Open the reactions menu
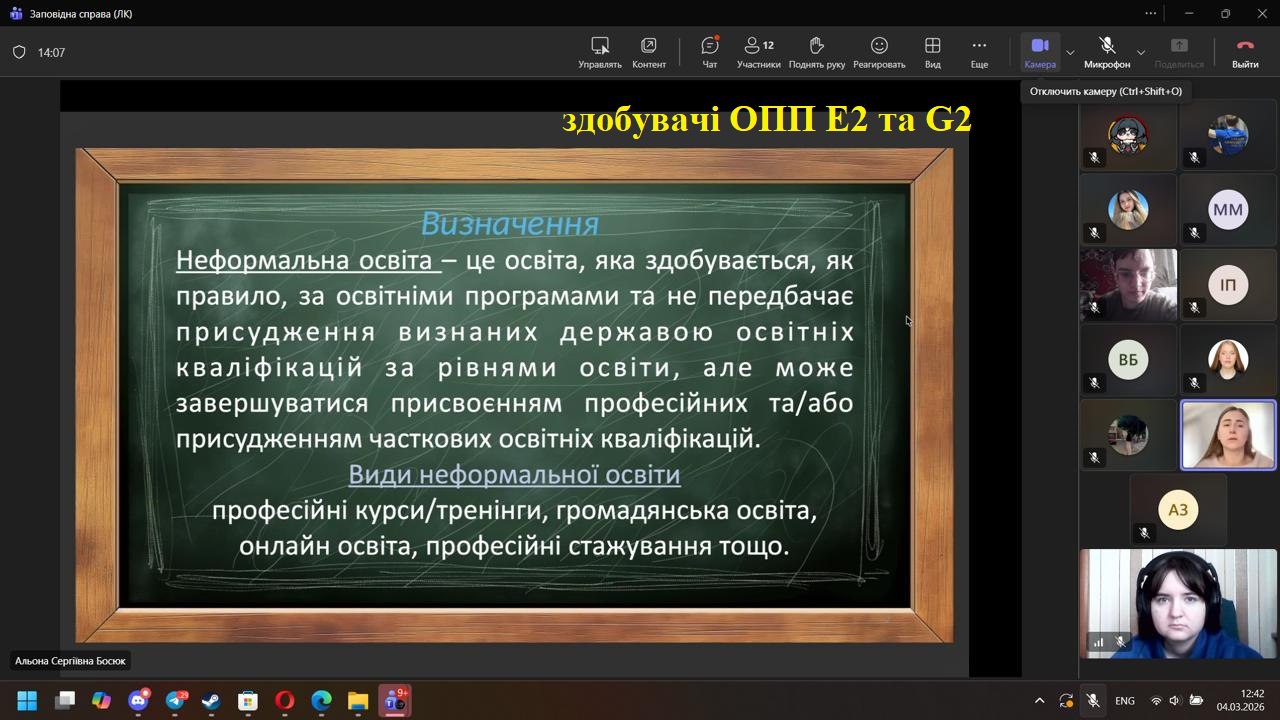Viewport: 1280px width, 720px height. click(x=879, y=52)
